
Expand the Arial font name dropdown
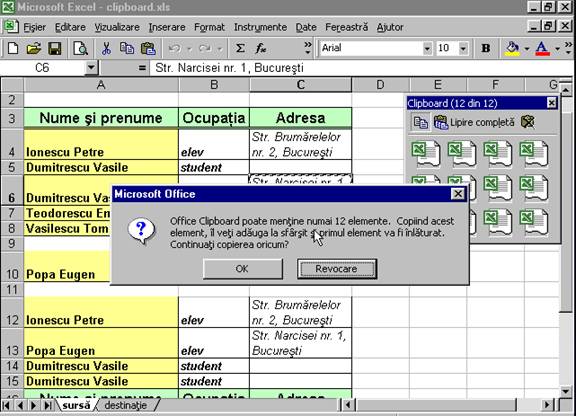[427, 48]
